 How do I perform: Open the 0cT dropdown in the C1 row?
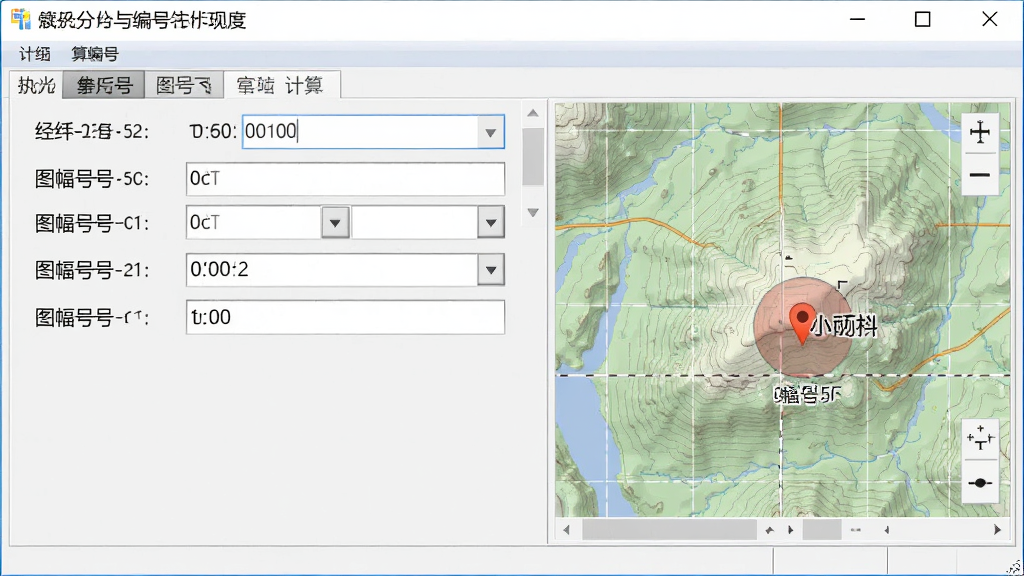(x=335, y=223)
